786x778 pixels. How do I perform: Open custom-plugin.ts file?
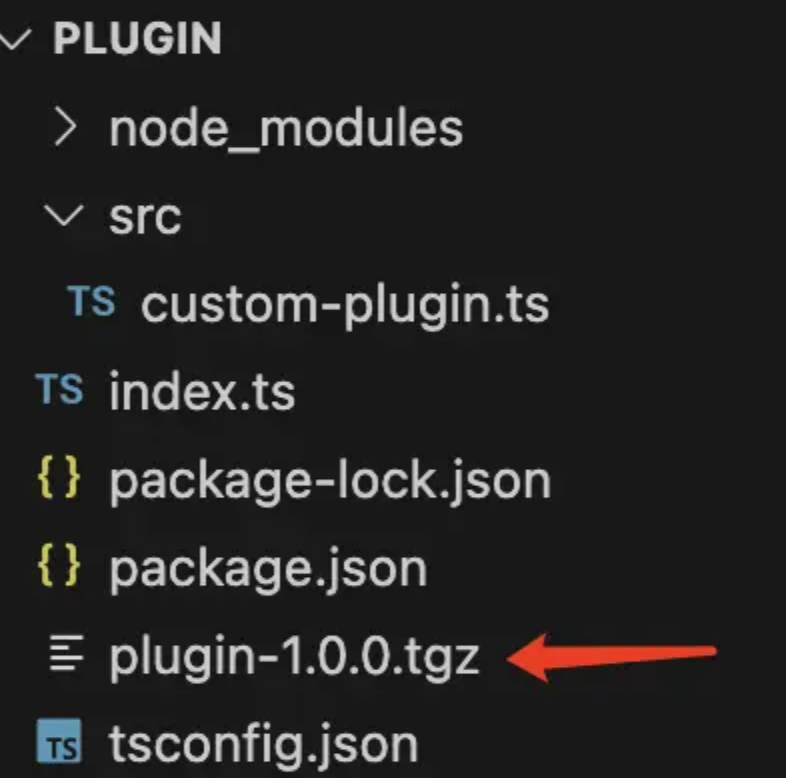pos(345,305)
